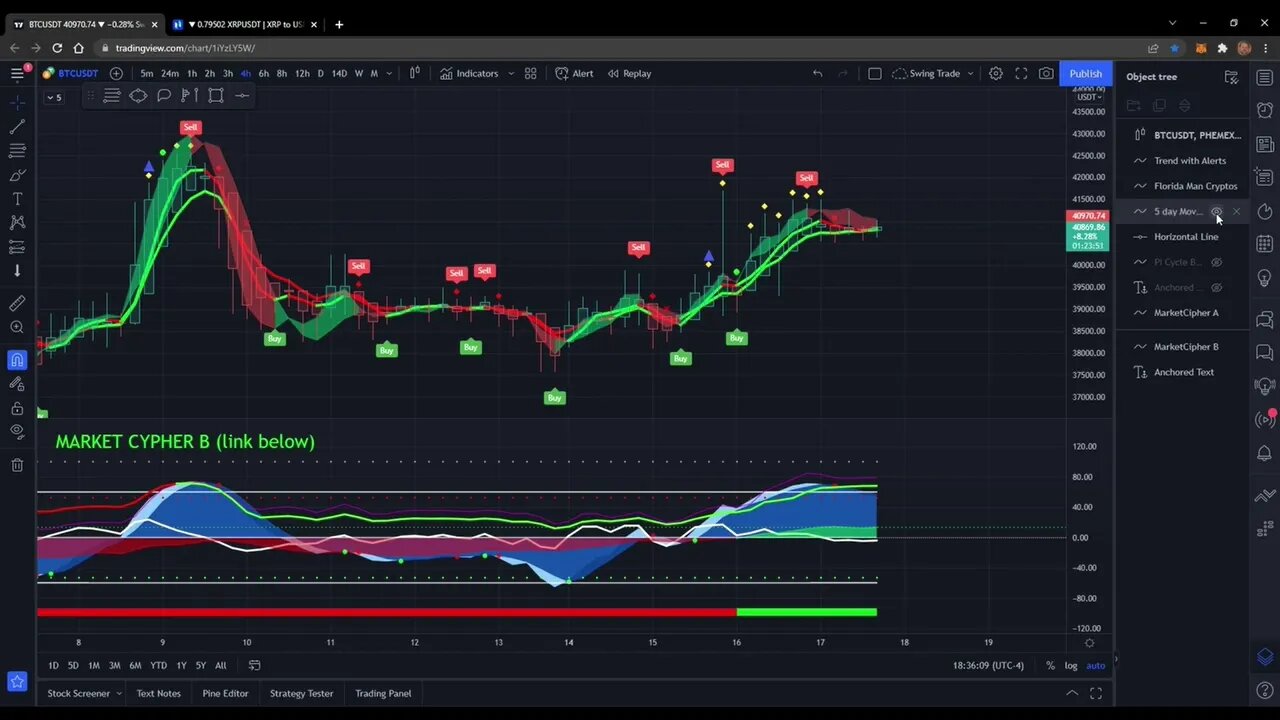Toggle Hide All Drawings eye icon
The height and width of the screenshot is (720, 1280).
click(17, 431)
